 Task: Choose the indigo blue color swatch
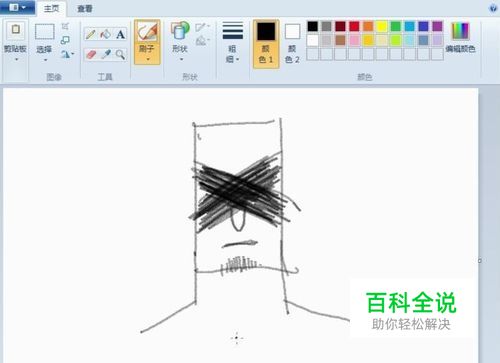[423, 26]
